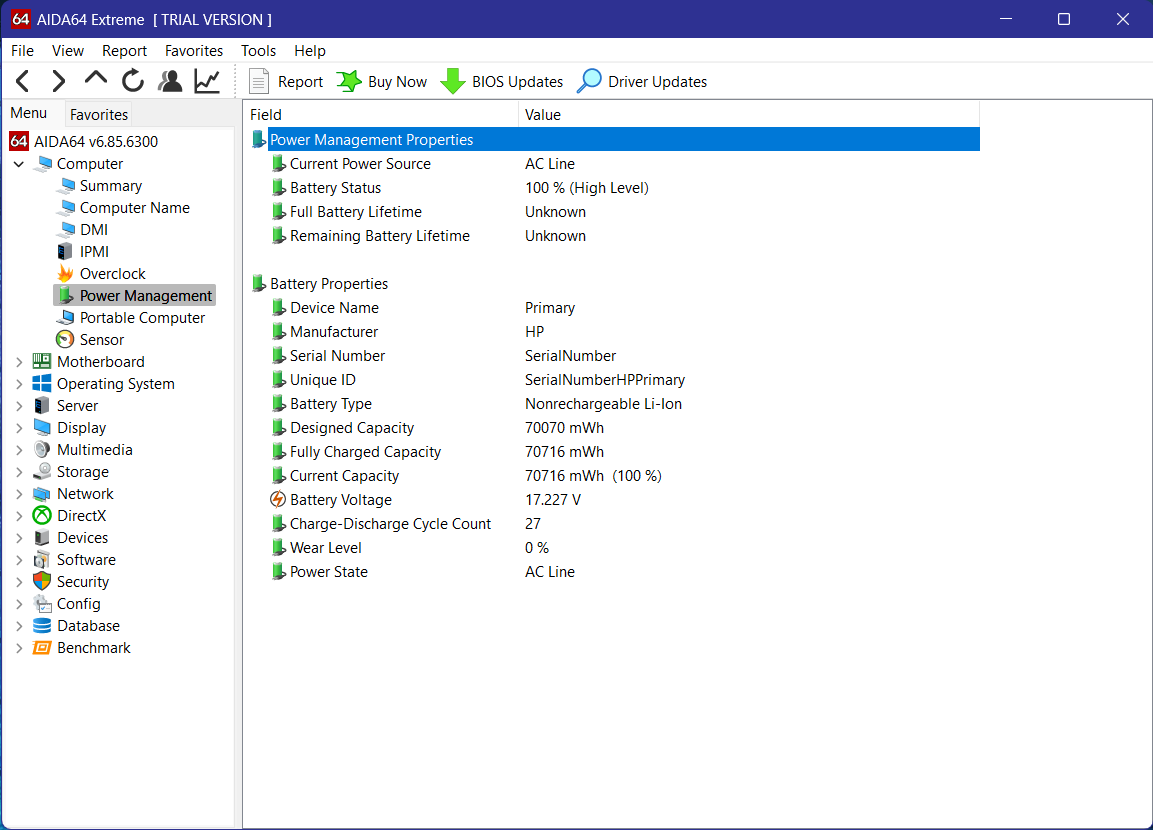The height and width of the screenshot is (830, 1153).
Task: Click the Network icon in the tree
Action: pyautogui.click(x=42, y=494)
